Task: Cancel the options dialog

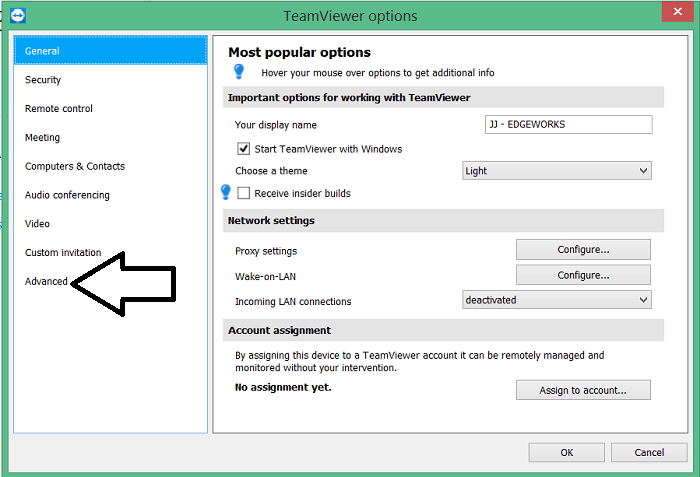Action: point(649,452)
